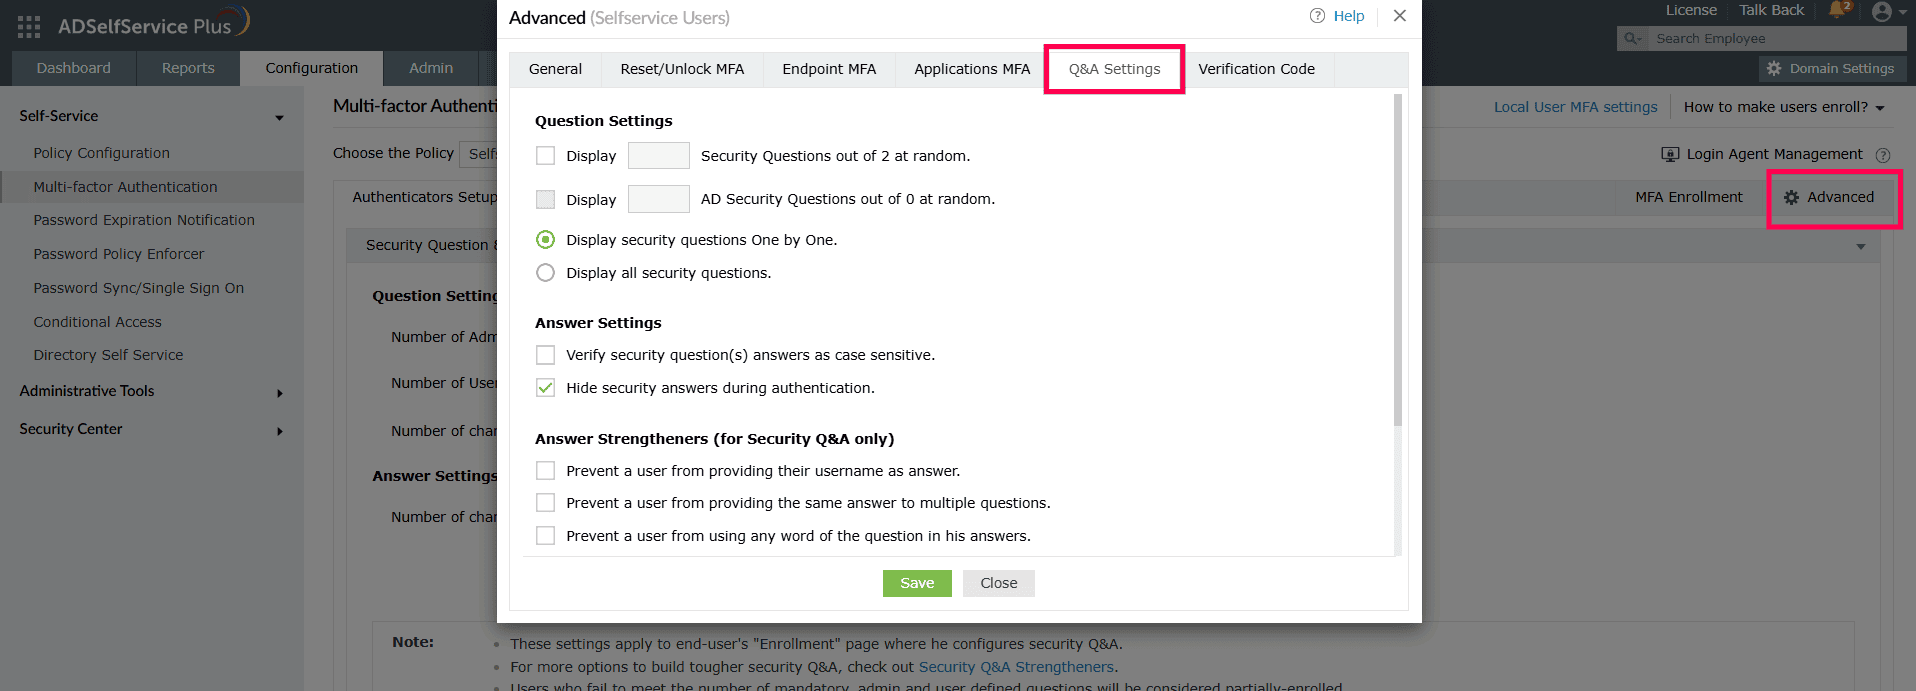Select Display all security questions option

click(x=545, y=273)
